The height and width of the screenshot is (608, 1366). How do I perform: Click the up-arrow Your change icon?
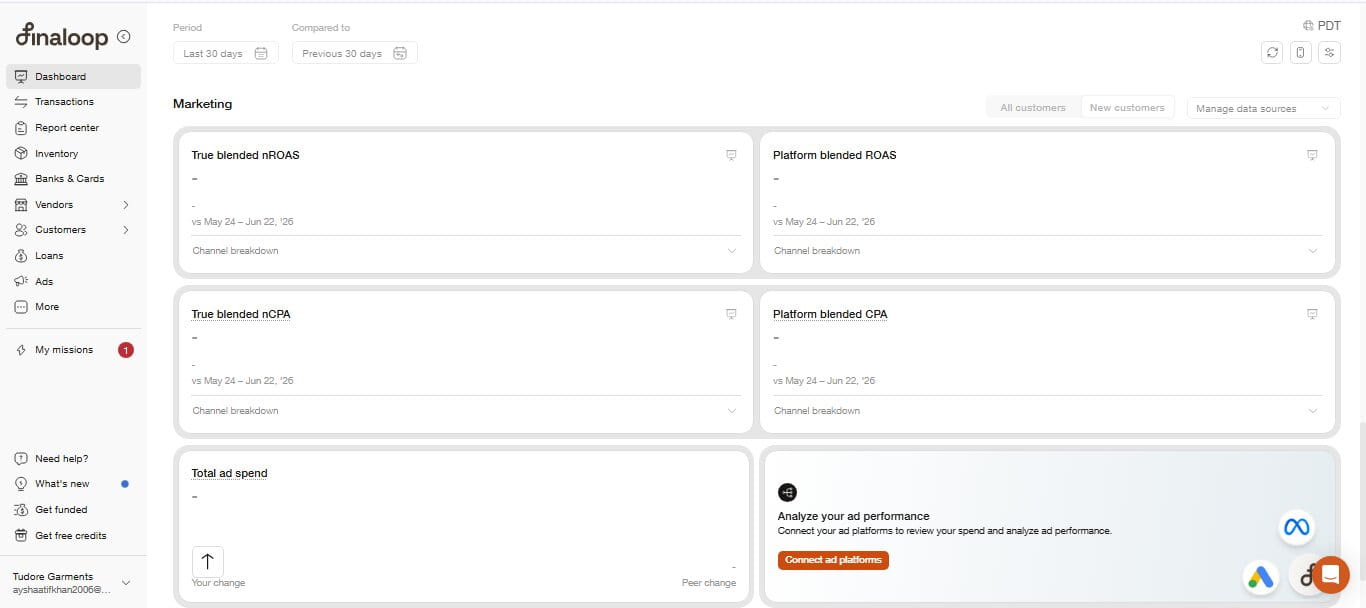coord(208,561)
